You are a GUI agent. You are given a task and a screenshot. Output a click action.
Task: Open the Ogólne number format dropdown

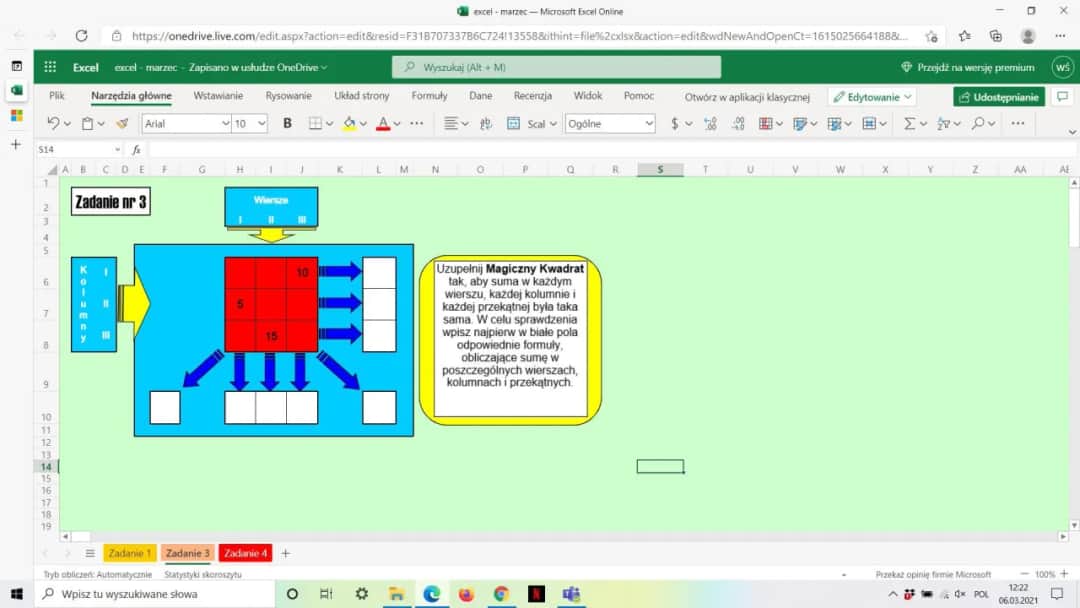point(610,123)
